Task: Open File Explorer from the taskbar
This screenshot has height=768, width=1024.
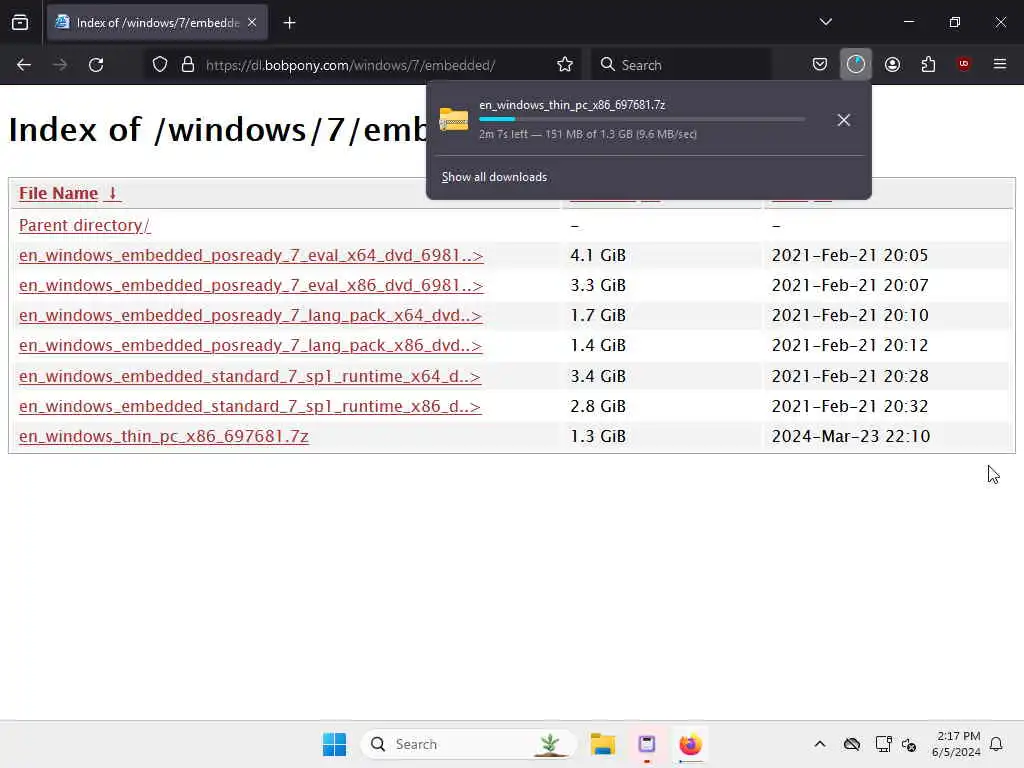Action: (x=603, y=744)
